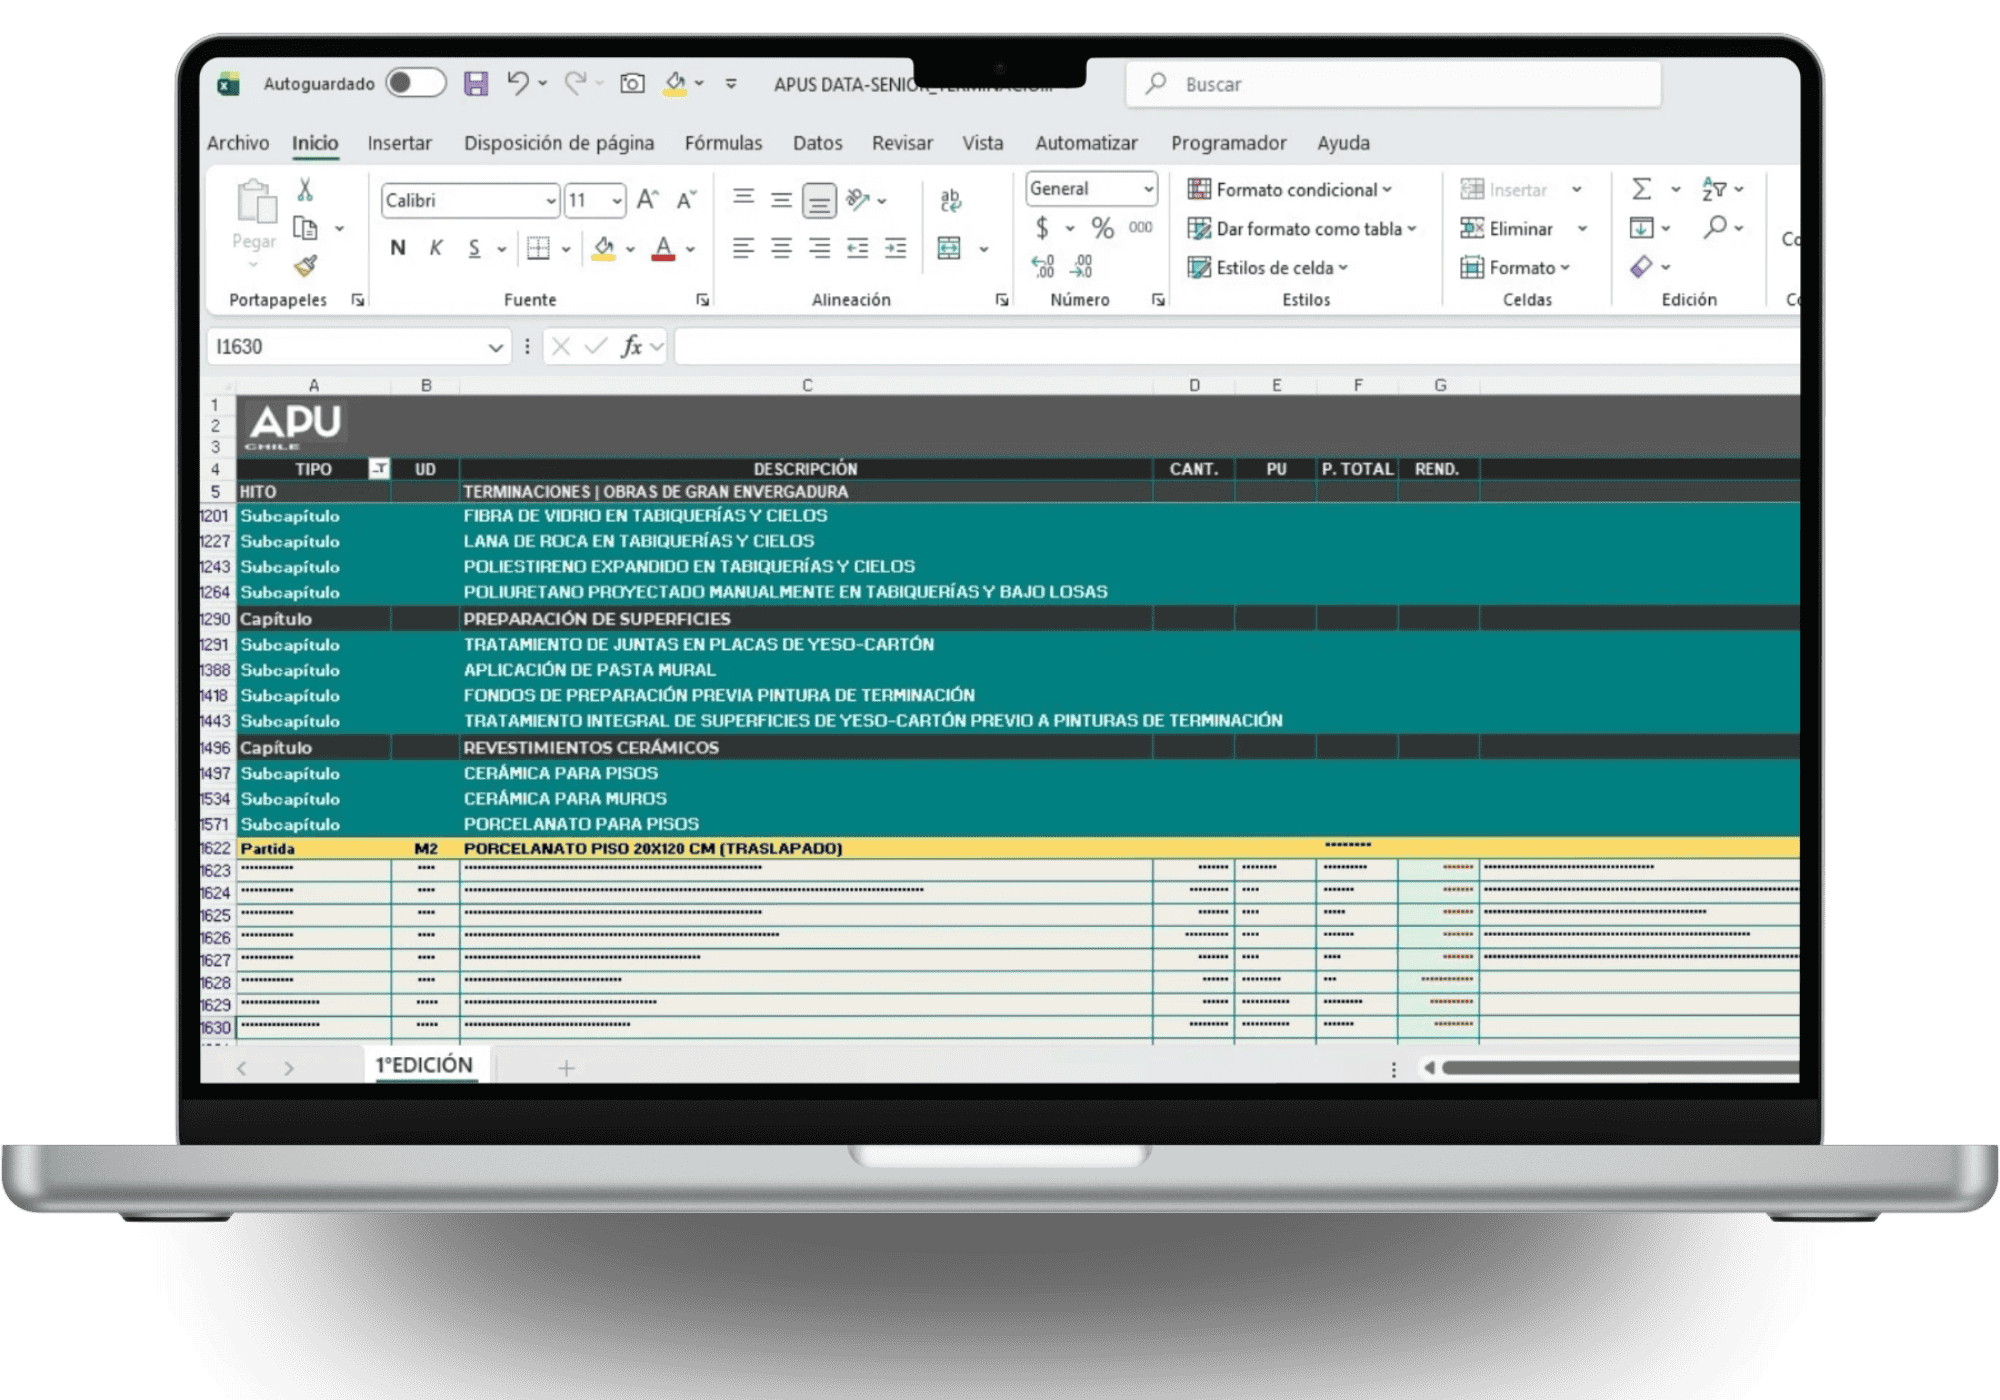2000x1400 pixels.
Task: Switch to the 1°EDICIÓN sheet tab
Action: (x=424, y=1065)
